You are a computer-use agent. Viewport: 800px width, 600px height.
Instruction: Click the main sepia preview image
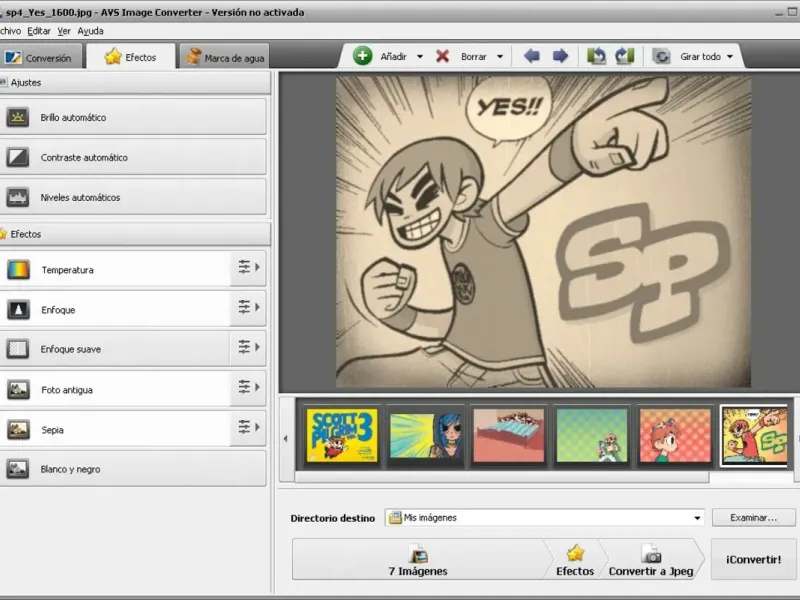(x=543, y=232)
